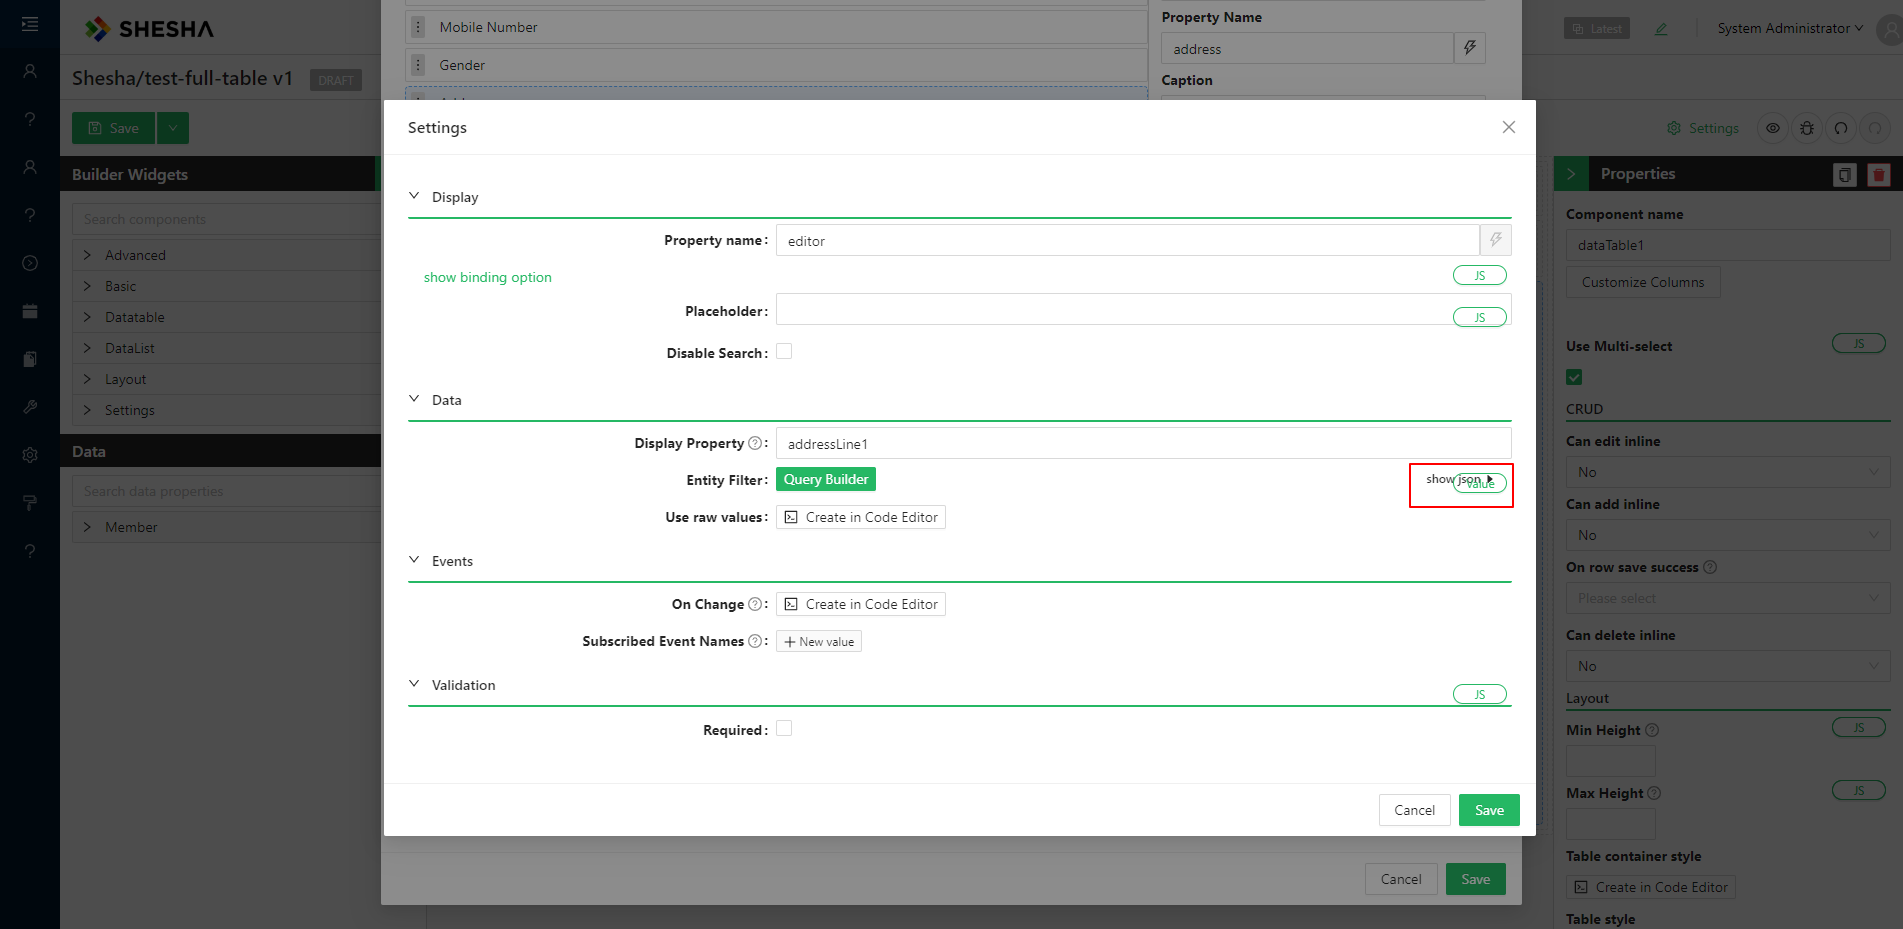Image resolution: width=1903 pixels, height=929 pixels.
Task: Click inside the Placeholder input field
Action: (1100, 310)
